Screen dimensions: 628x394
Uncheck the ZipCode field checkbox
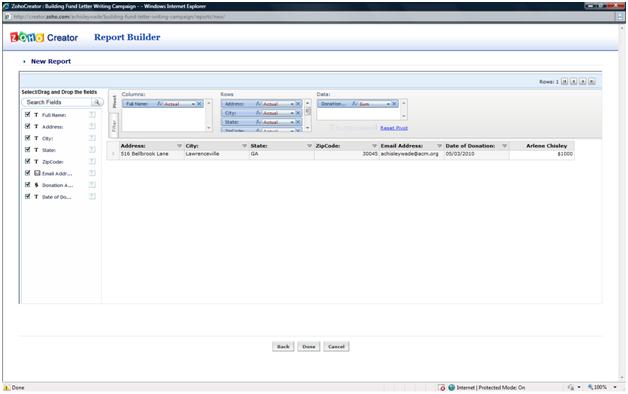28,161
